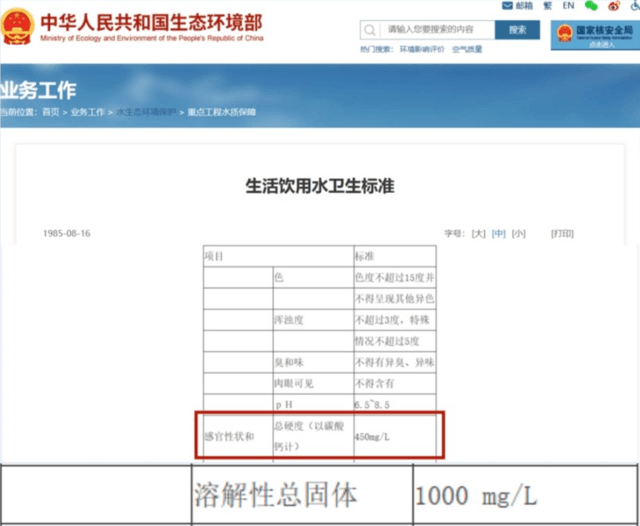Click the blue 搜索 button
Viewport: 640px width, 526px height.
[x=517, y=30]
